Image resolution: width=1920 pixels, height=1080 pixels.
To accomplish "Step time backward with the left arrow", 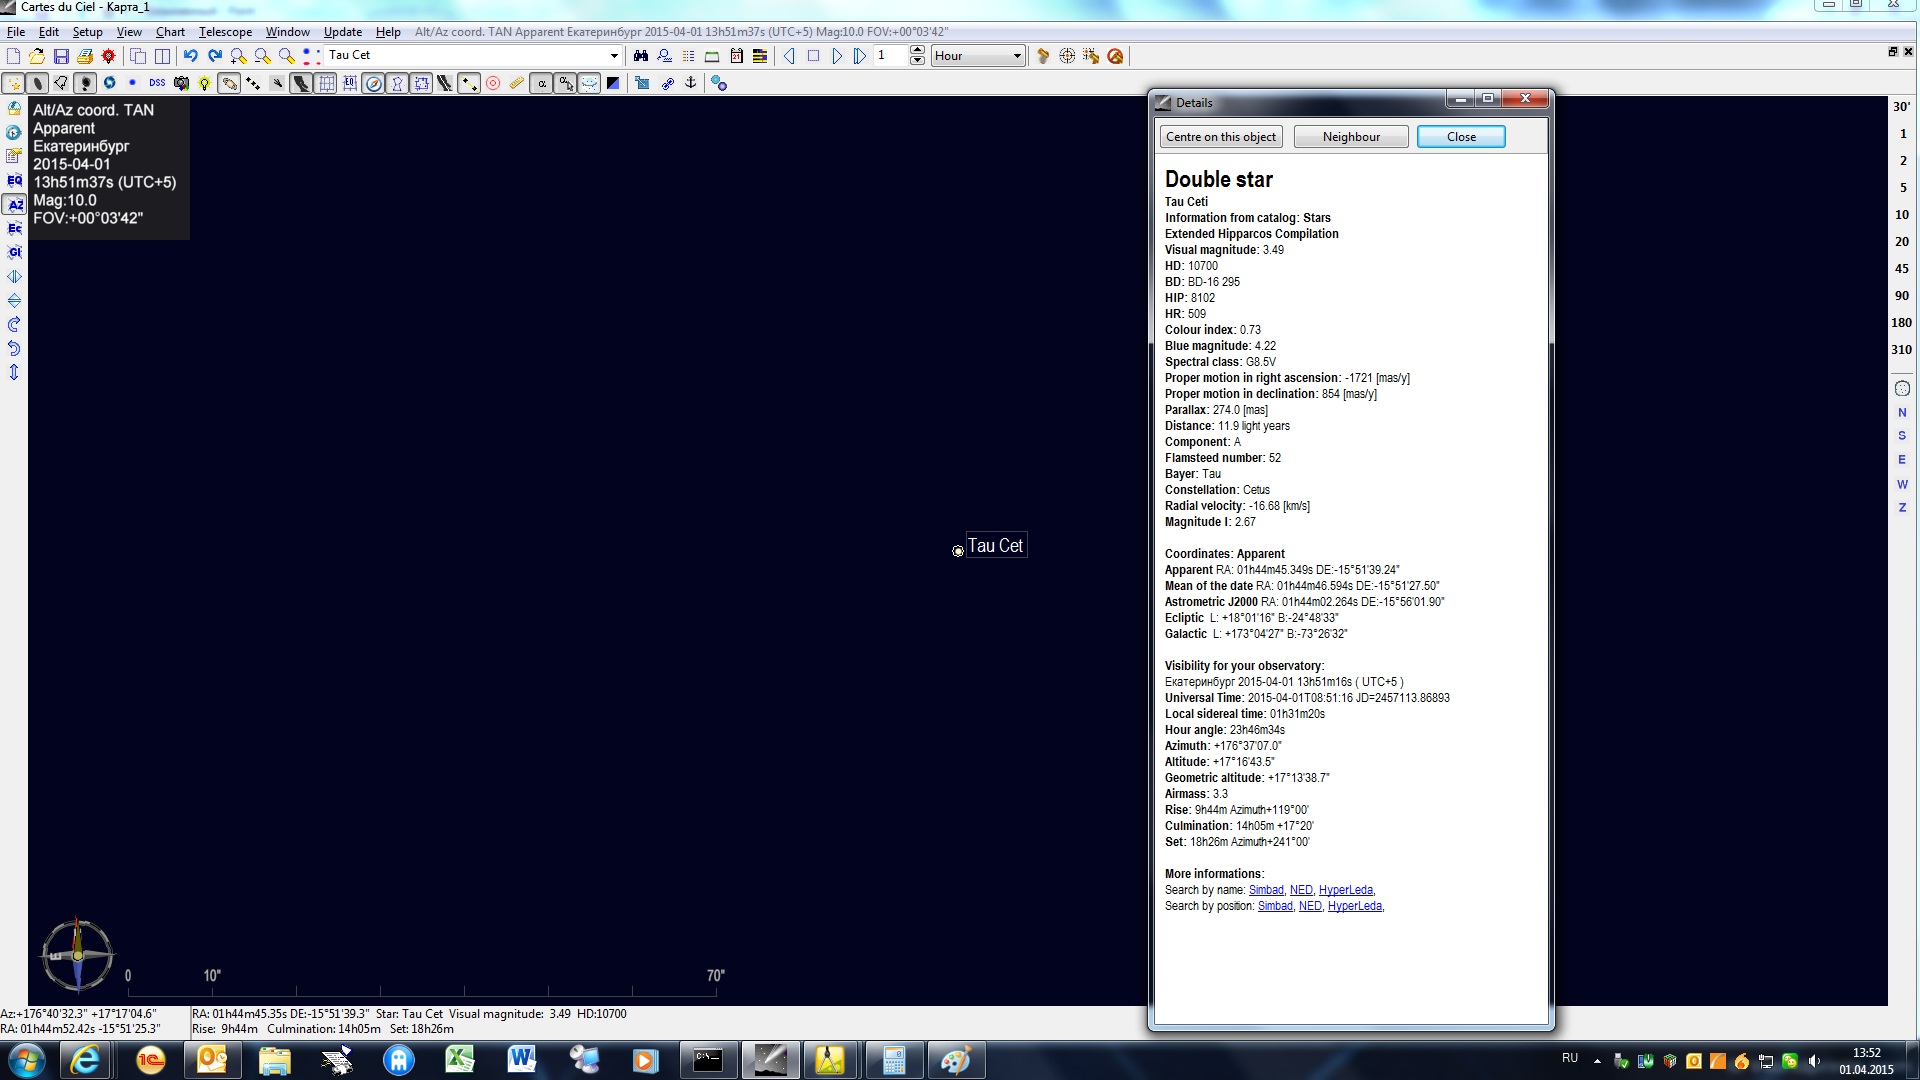I will click(789, 56).
